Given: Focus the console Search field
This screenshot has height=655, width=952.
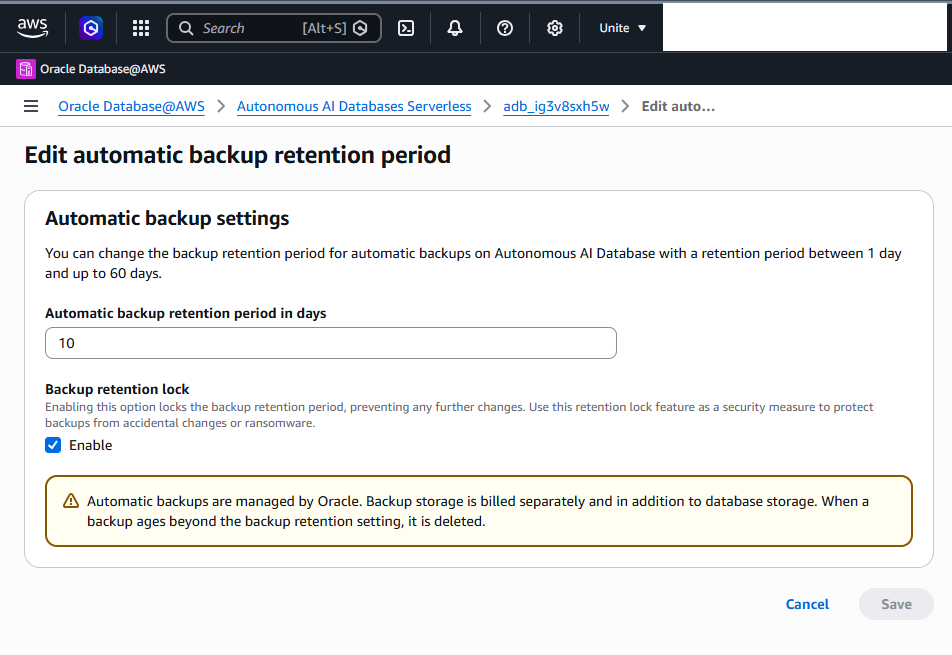Looking at the screenshot, I should [274, 28].
